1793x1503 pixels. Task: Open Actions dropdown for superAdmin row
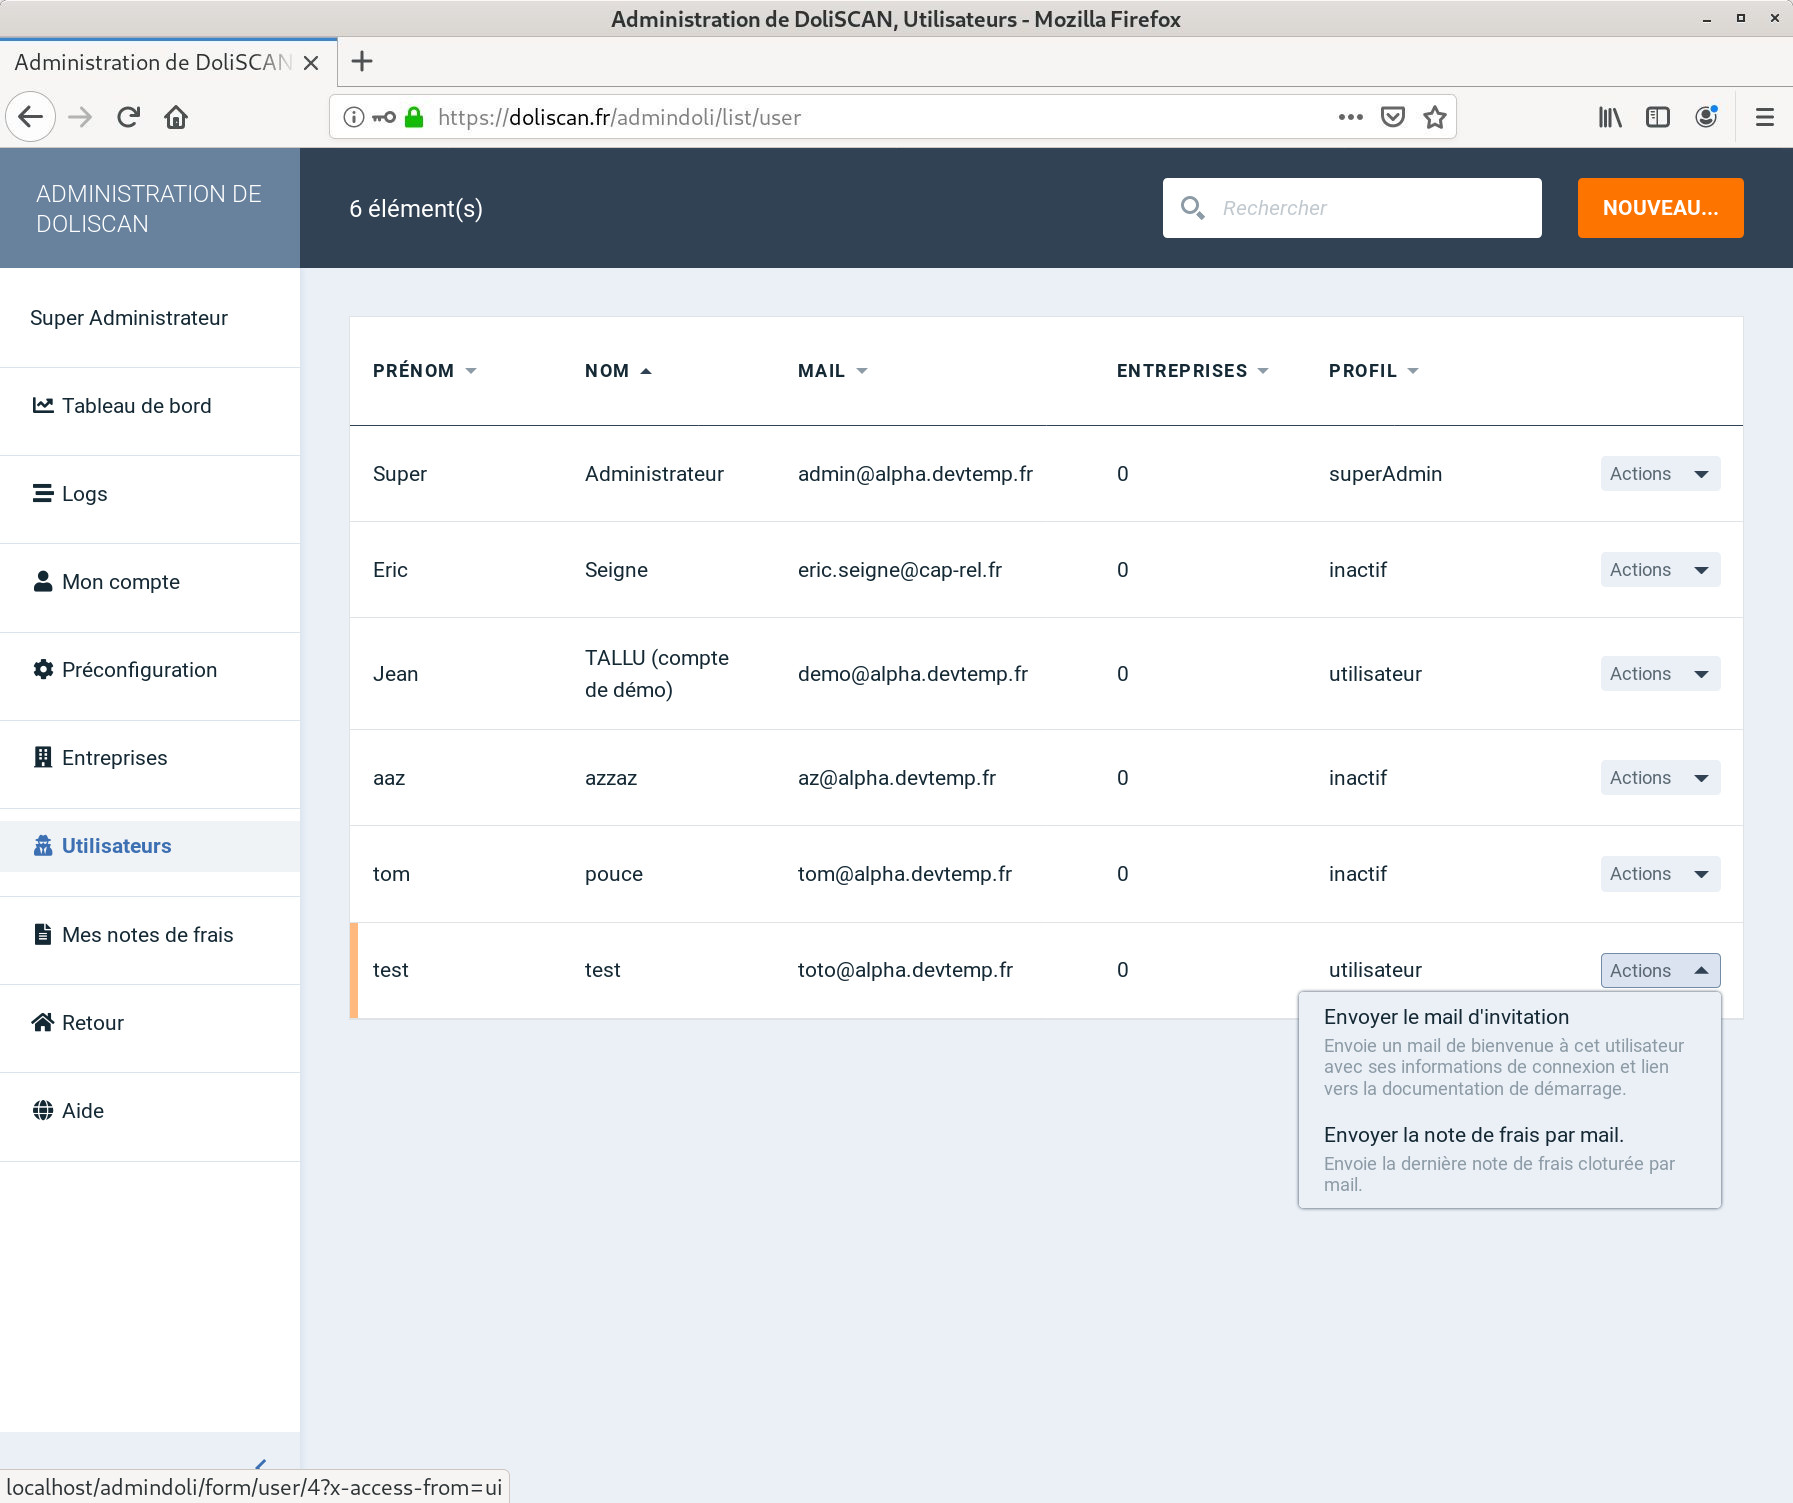[x=1659, y=474]
